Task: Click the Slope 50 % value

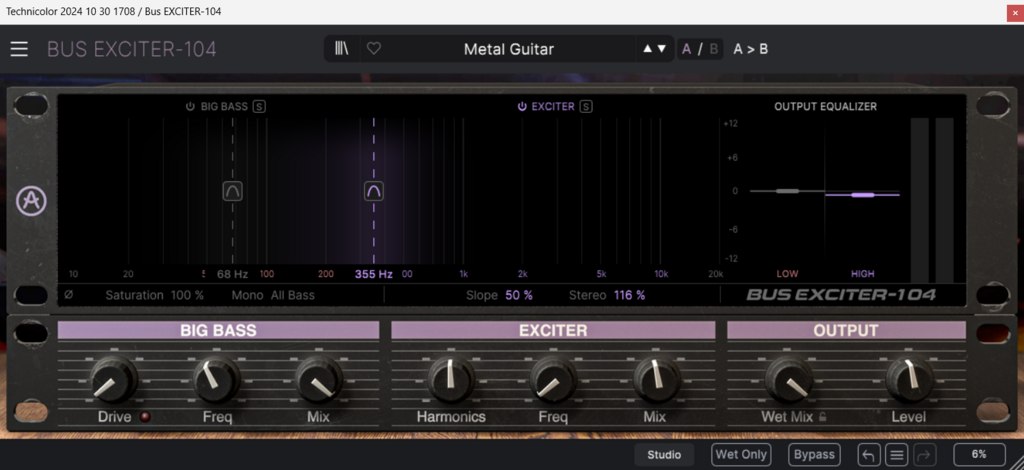Action: (519, 295)
